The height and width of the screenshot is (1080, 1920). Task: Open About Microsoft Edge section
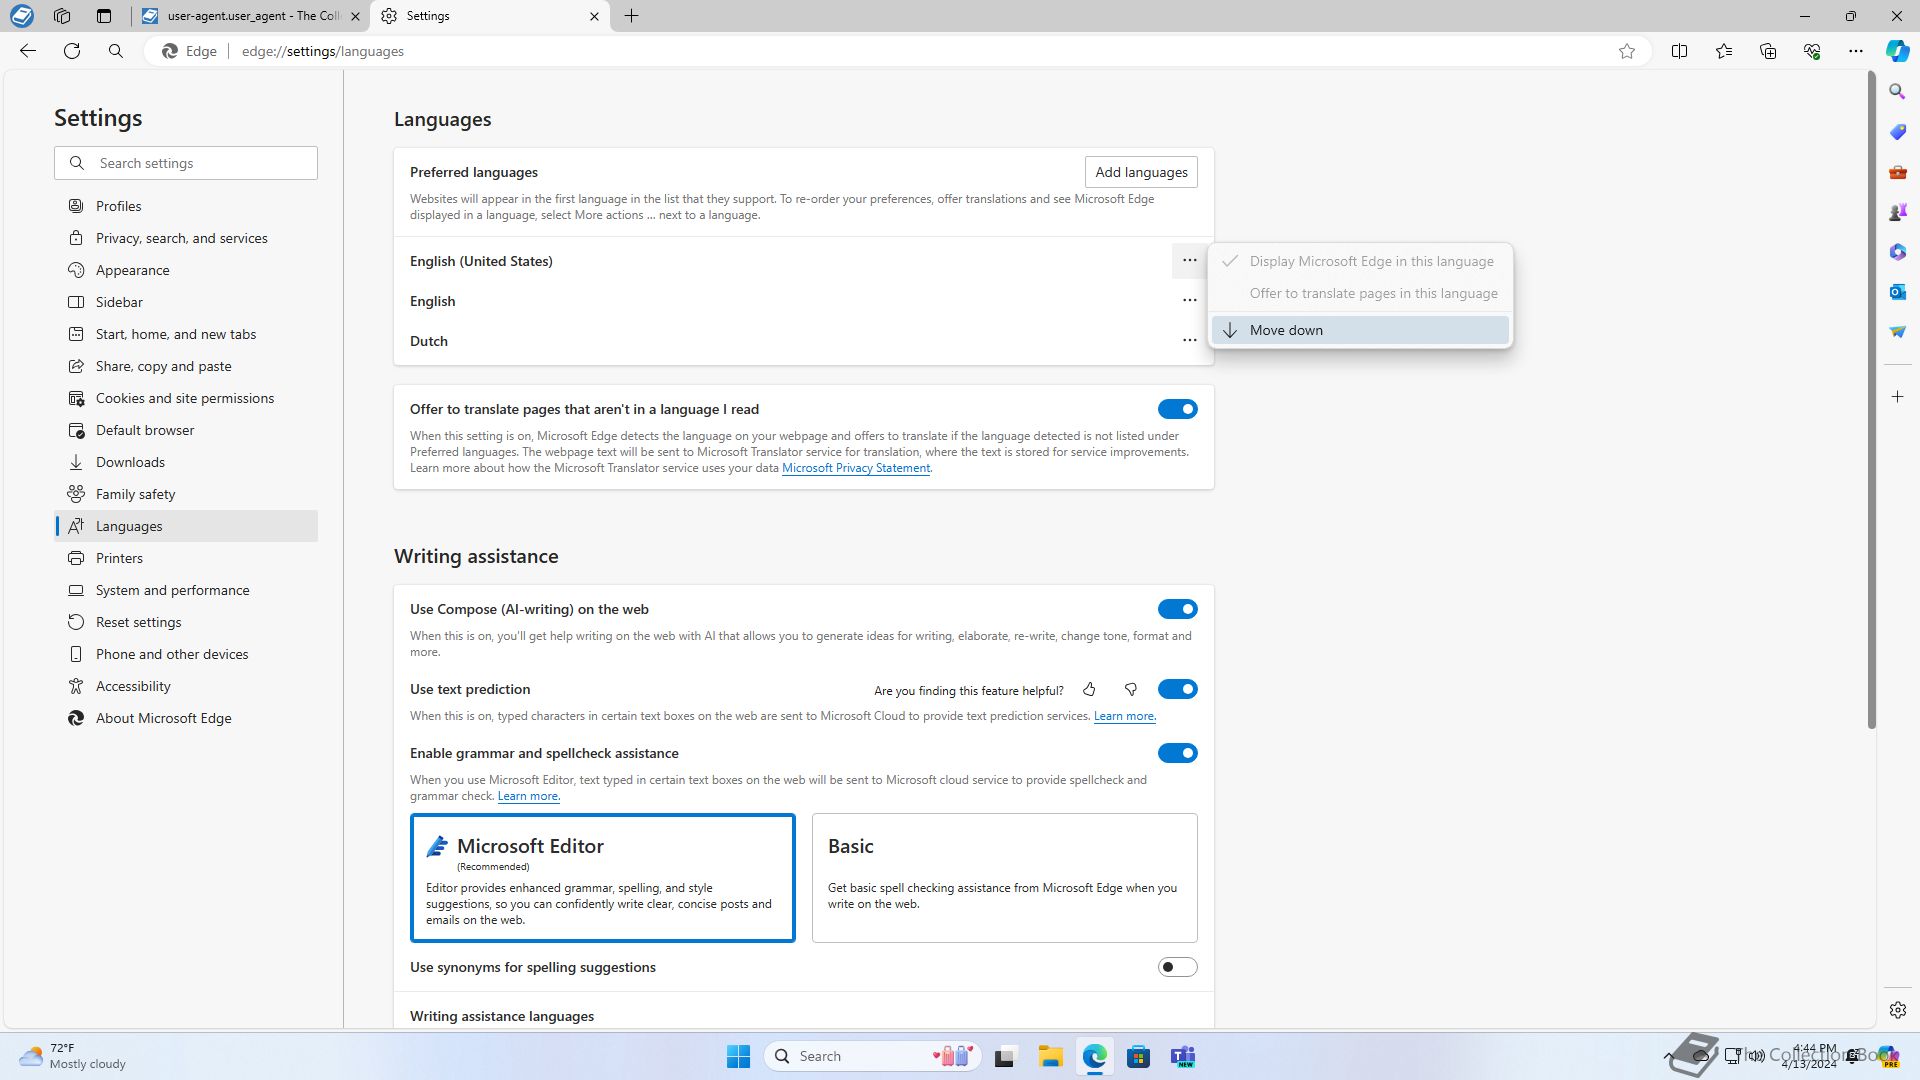pyautogui.click(x=186, y=718)
